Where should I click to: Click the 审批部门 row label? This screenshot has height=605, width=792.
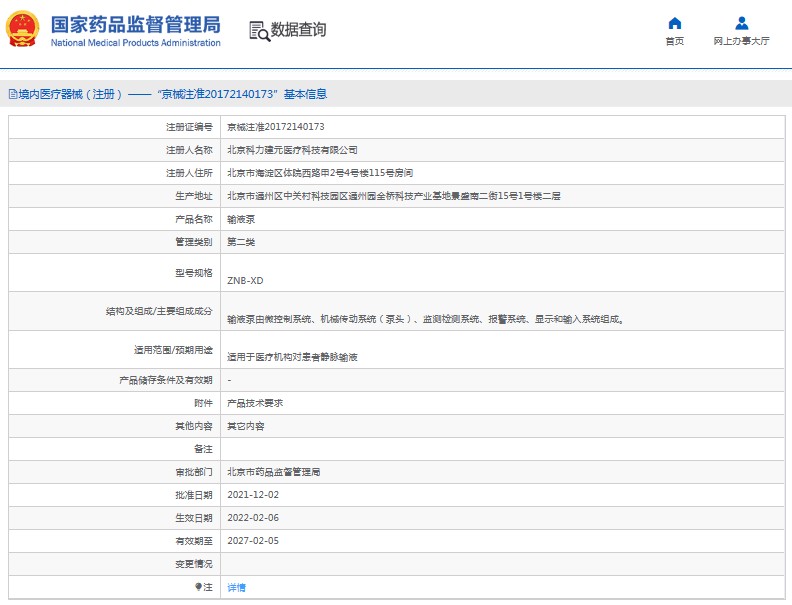click(x=194, y=472)
